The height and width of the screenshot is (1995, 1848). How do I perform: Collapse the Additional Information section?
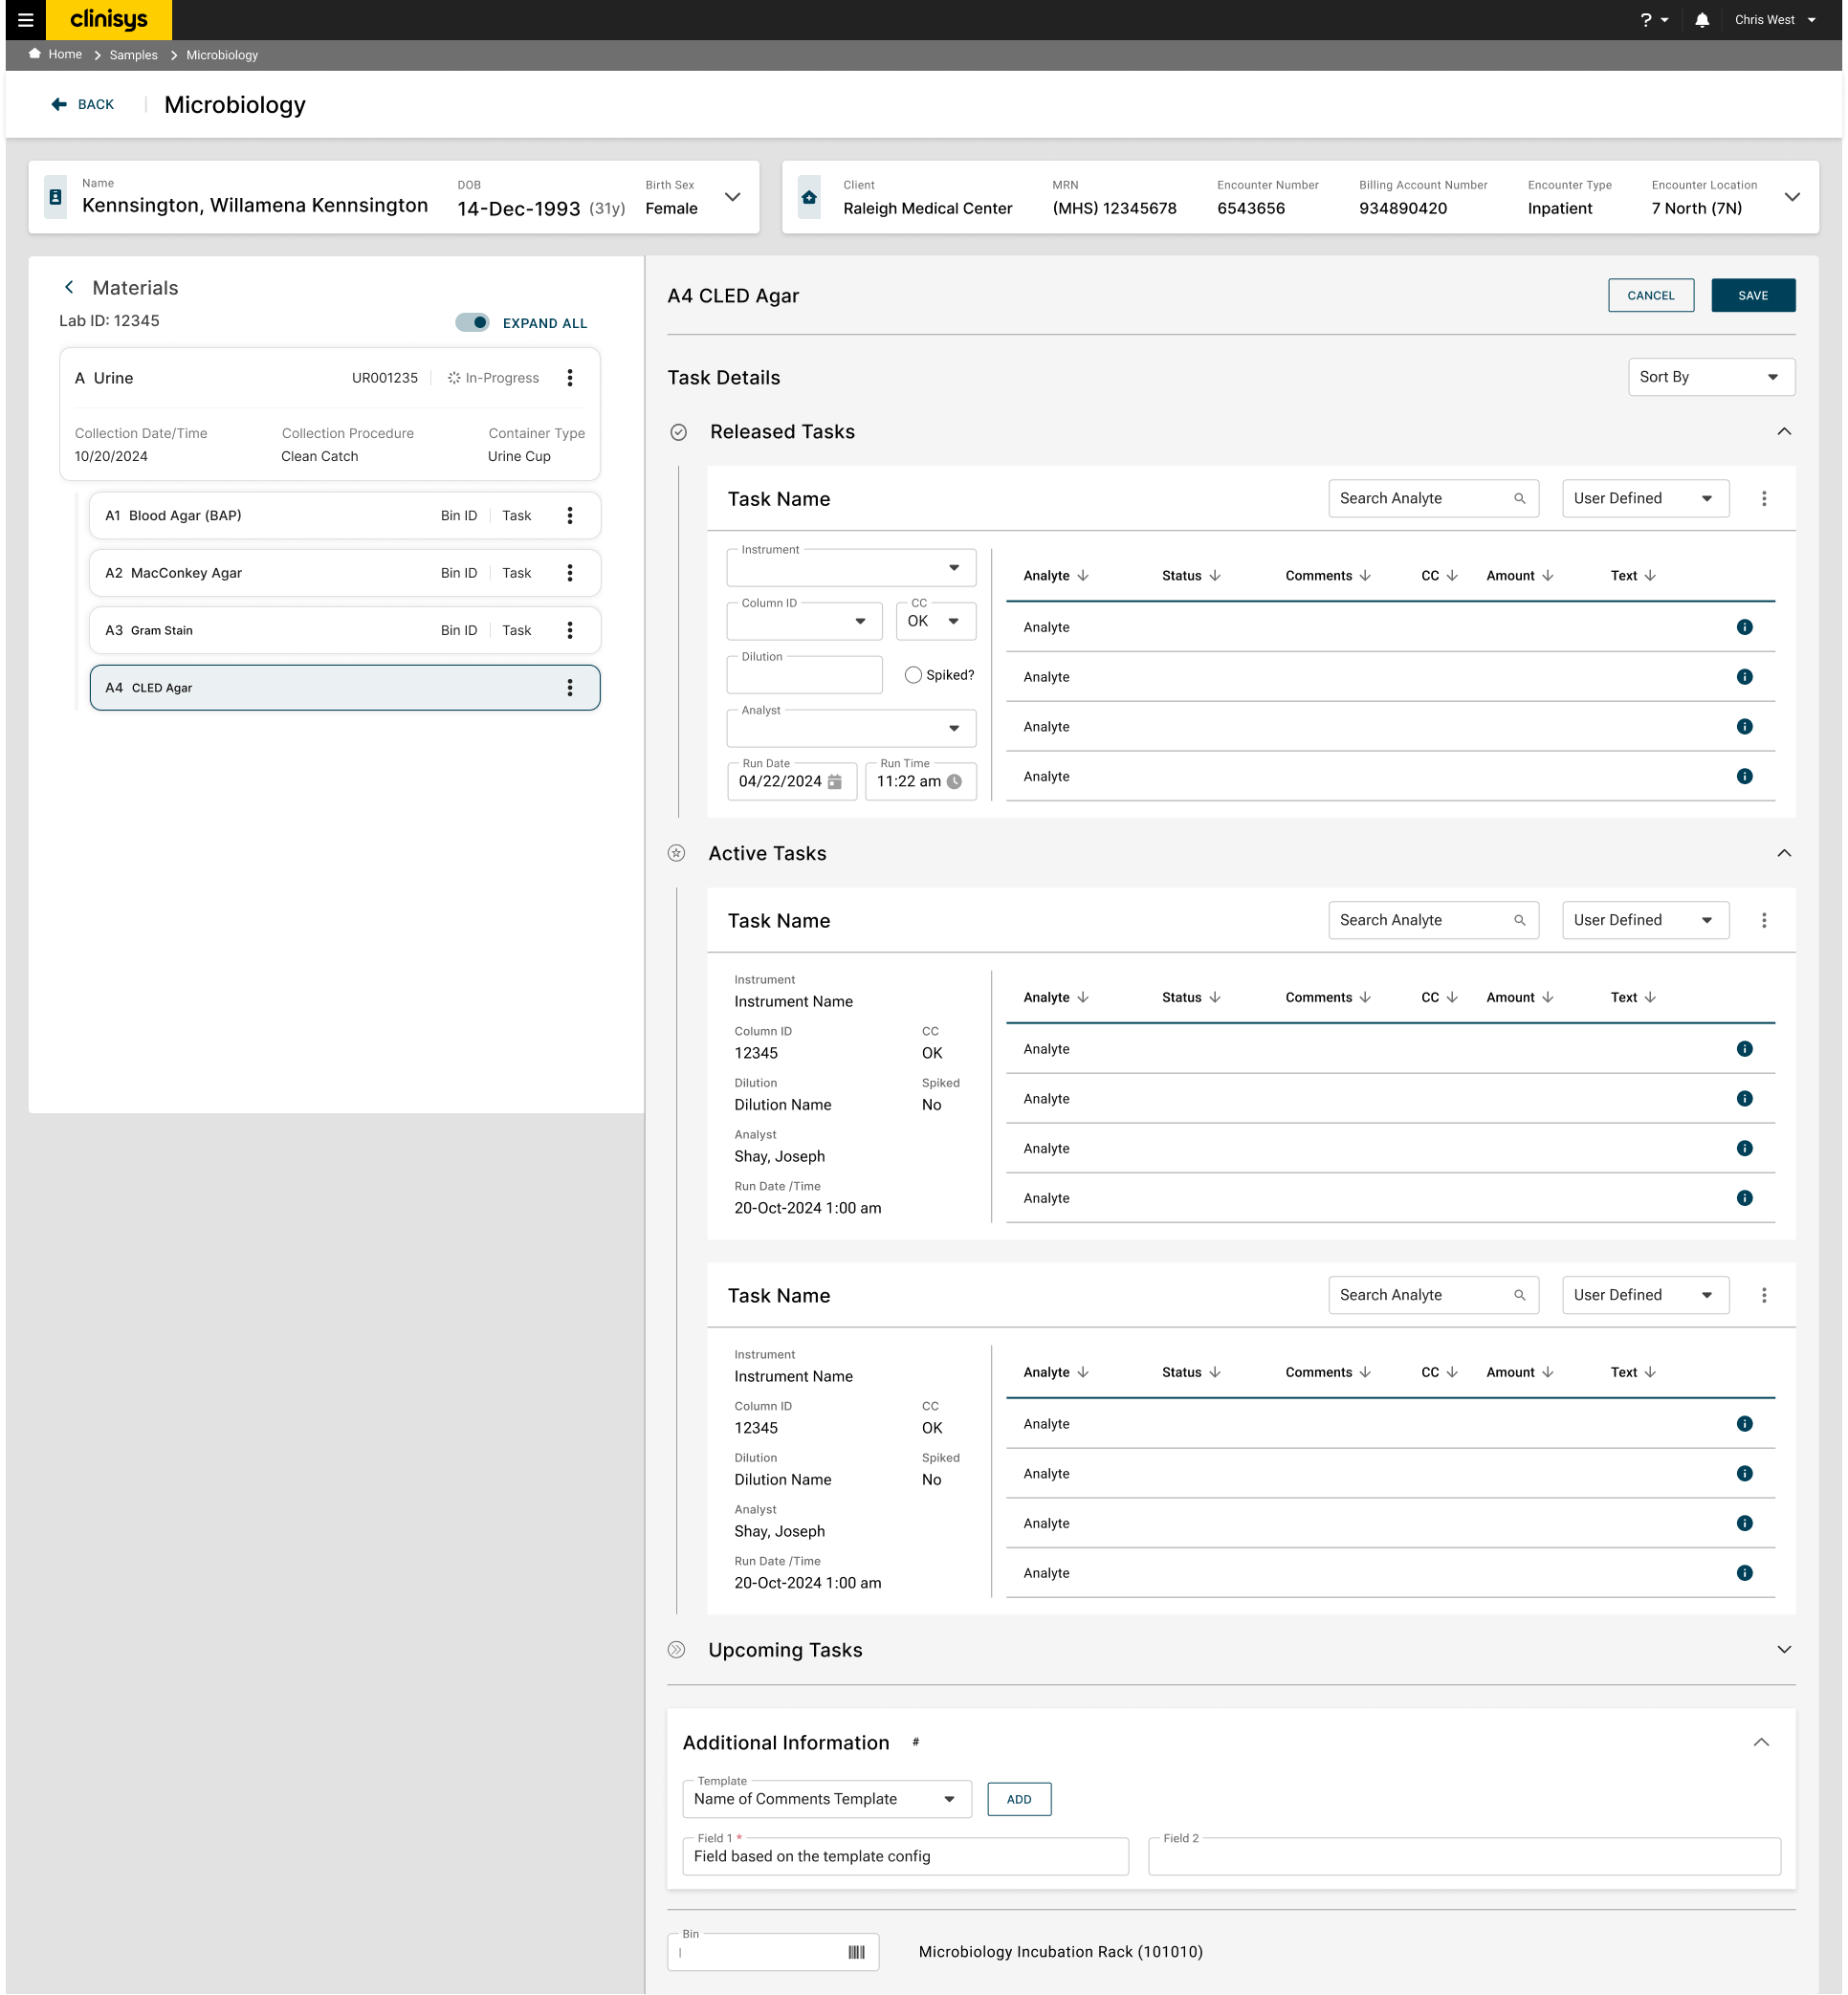(1761, 1743)
